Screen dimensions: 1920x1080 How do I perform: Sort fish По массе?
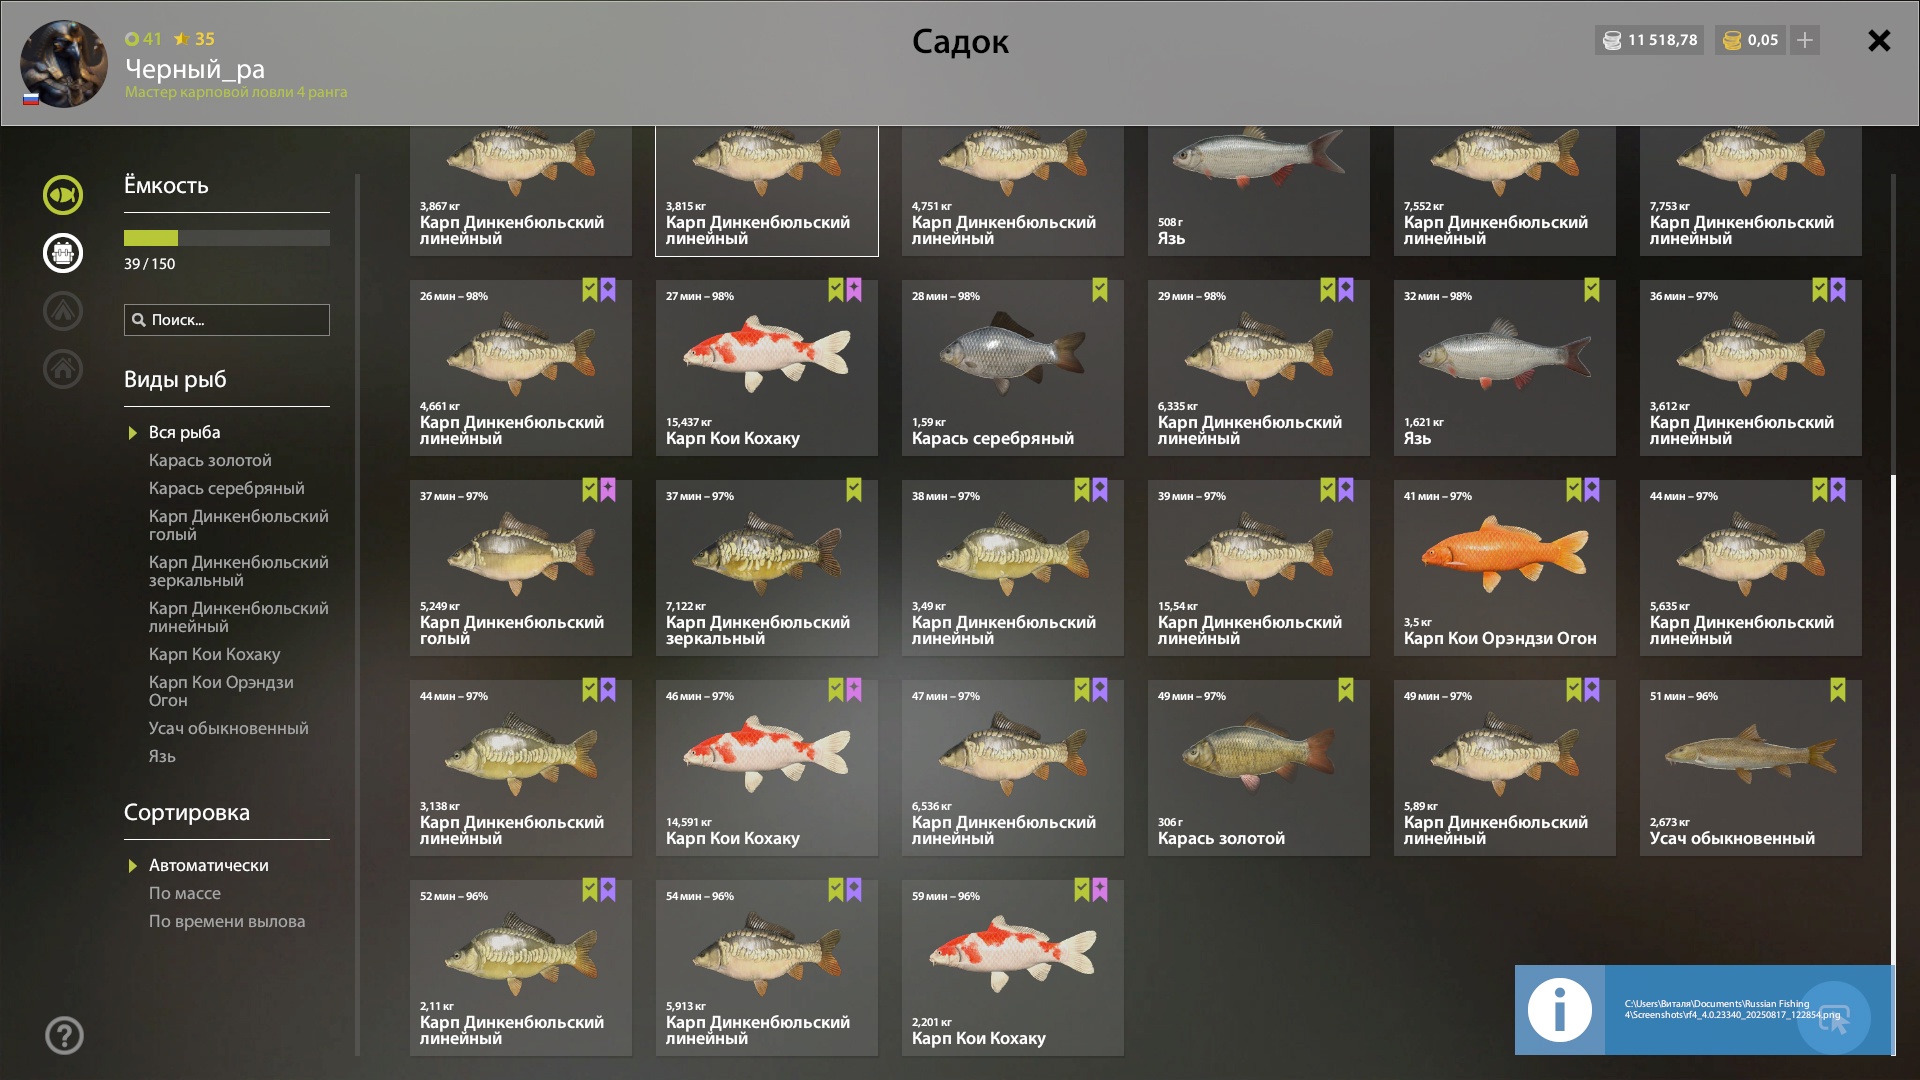click(x=185, y=893)
